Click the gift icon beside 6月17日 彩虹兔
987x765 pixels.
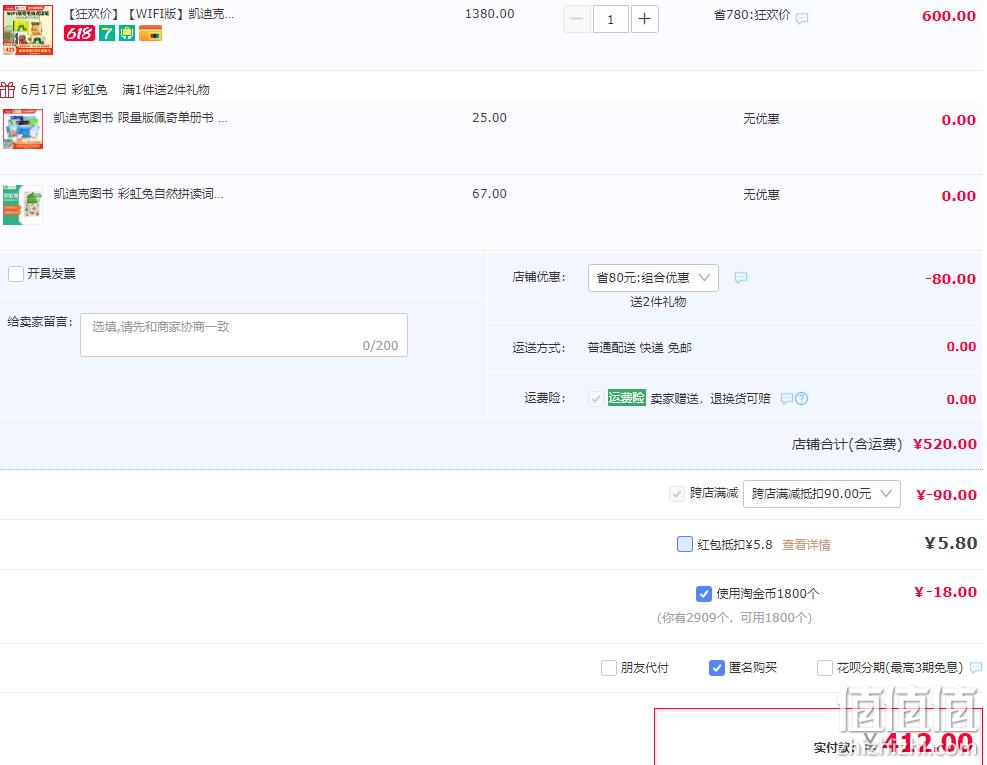(x=8, y=89)
